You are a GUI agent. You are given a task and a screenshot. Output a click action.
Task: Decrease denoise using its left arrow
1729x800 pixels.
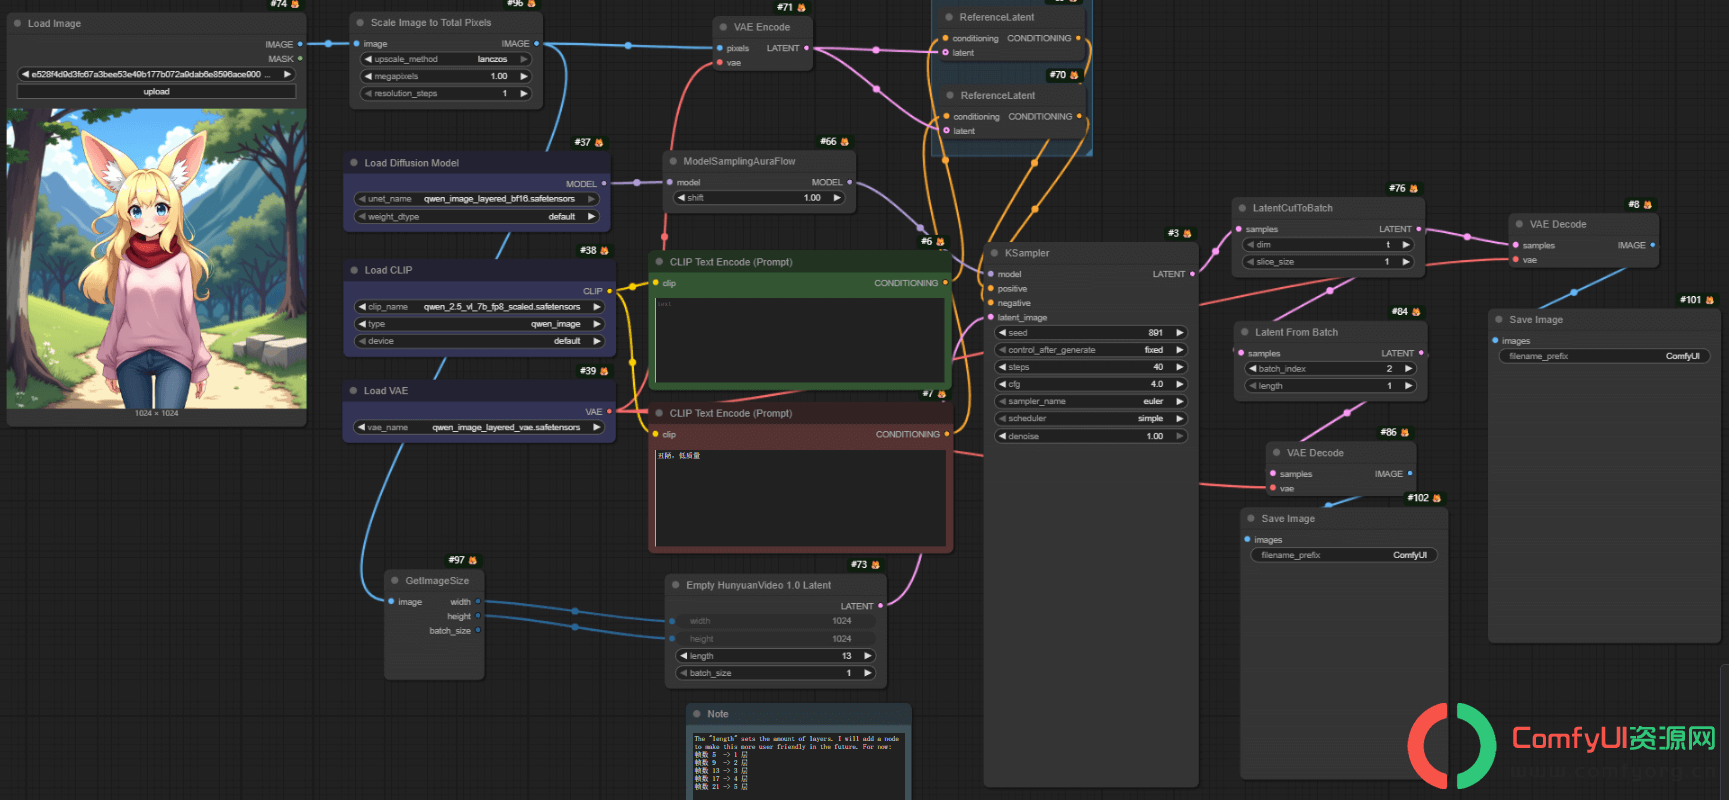(x=1003, y=436)
